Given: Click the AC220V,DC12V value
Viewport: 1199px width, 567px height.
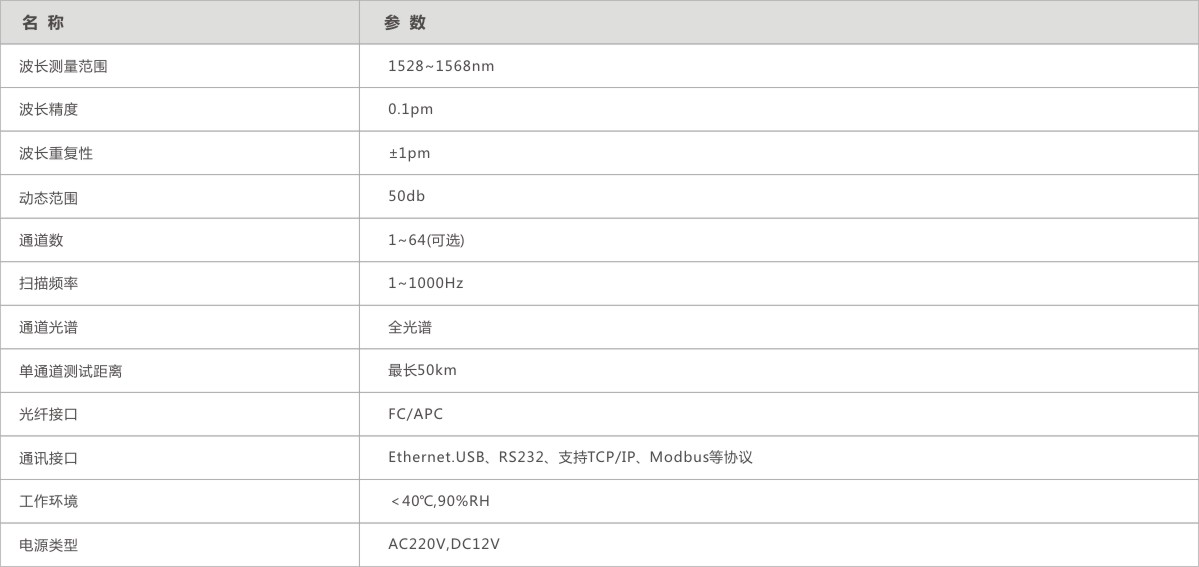Looking at the screenshot, I should tap(444, 545).
